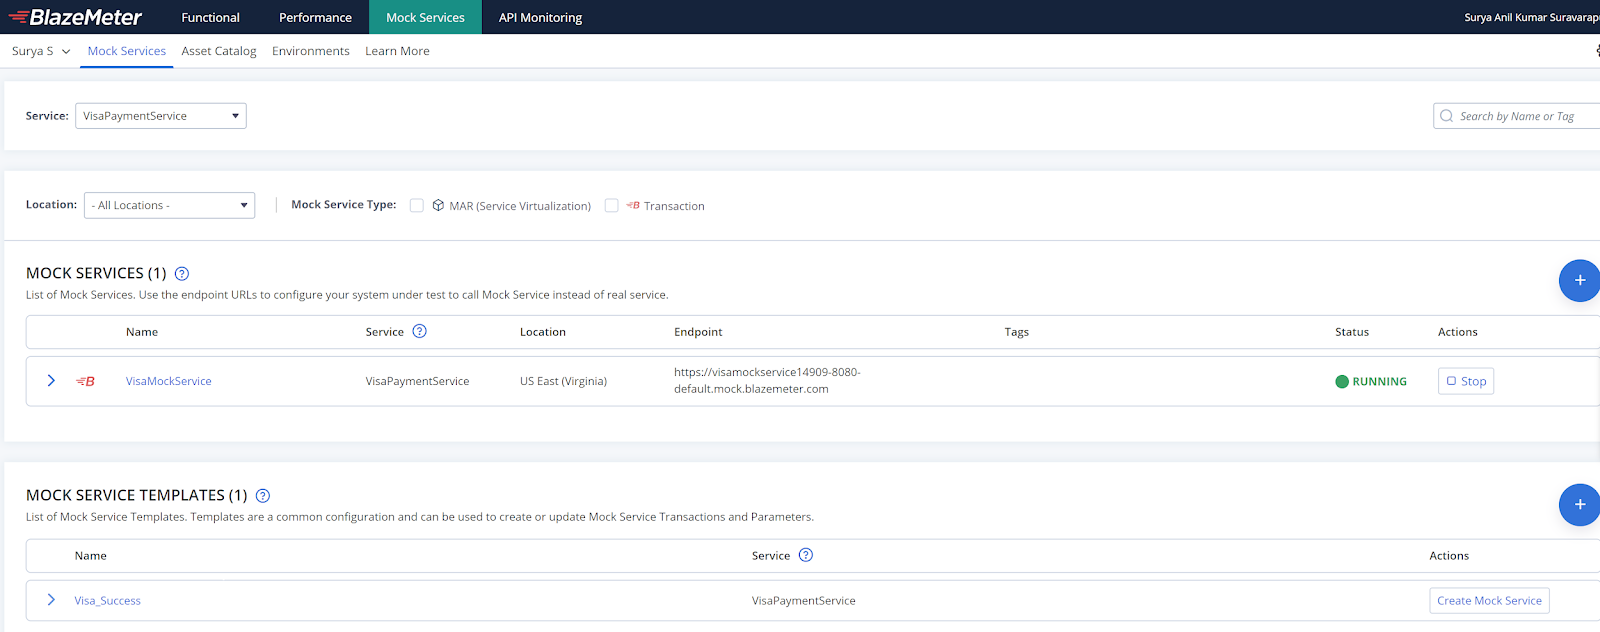Open VisaMockService link
The image size is (1600, 632).
coord(168,381)
